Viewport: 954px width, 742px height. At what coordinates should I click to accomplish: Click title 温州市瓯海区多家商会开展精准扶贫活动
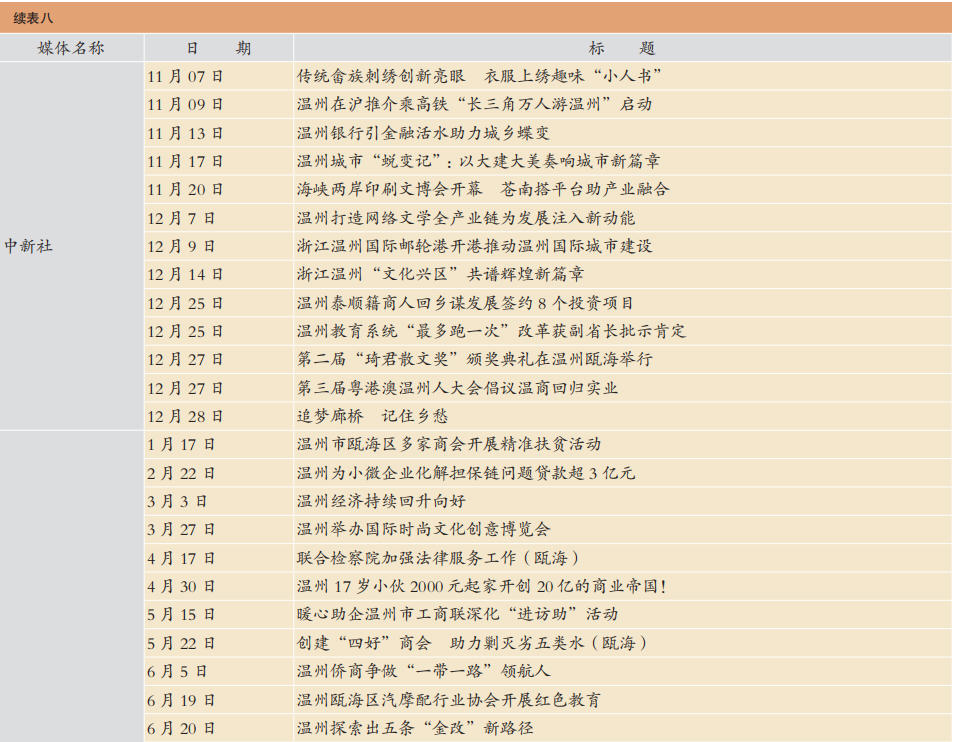(449, 444)
